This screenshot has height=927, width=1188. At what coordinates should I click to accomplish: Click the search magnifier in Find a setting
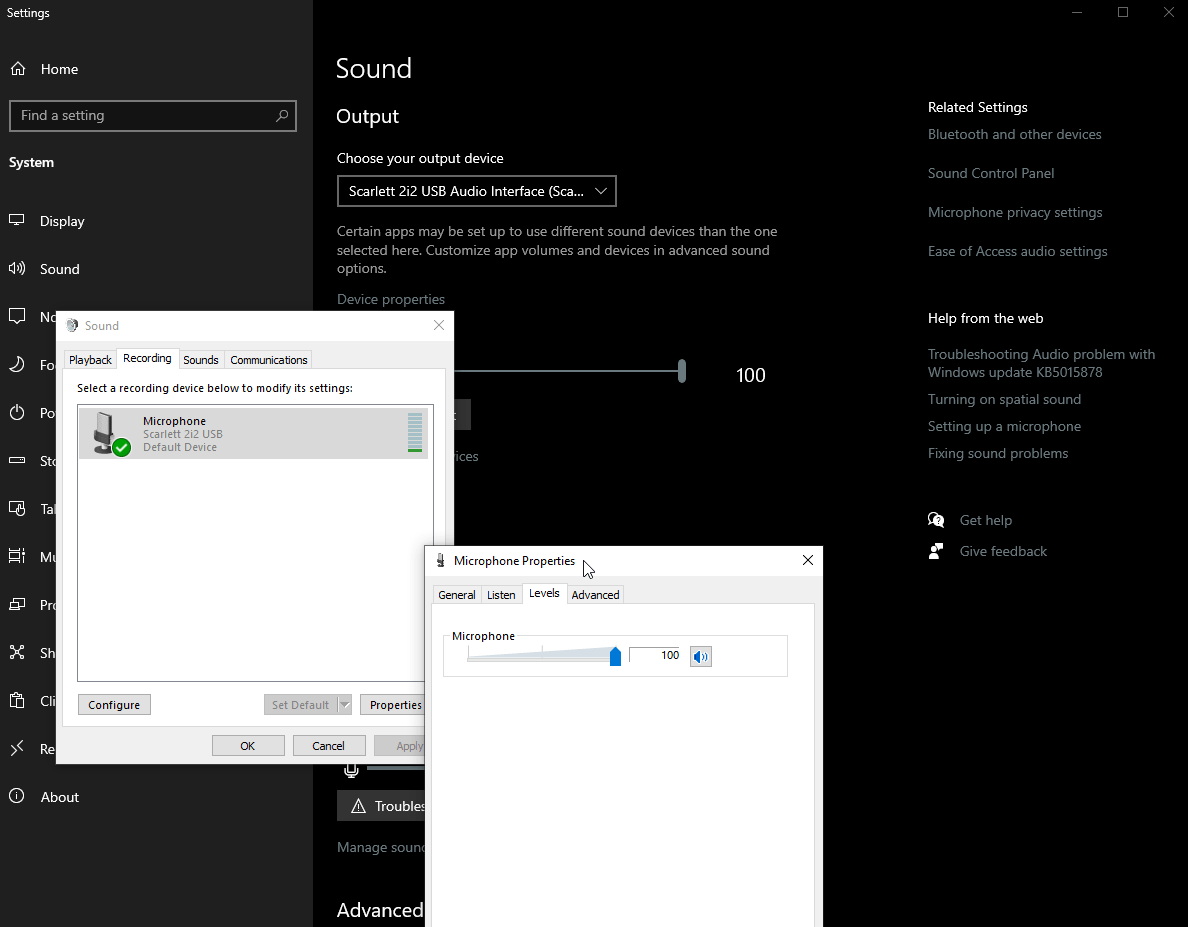282,116
